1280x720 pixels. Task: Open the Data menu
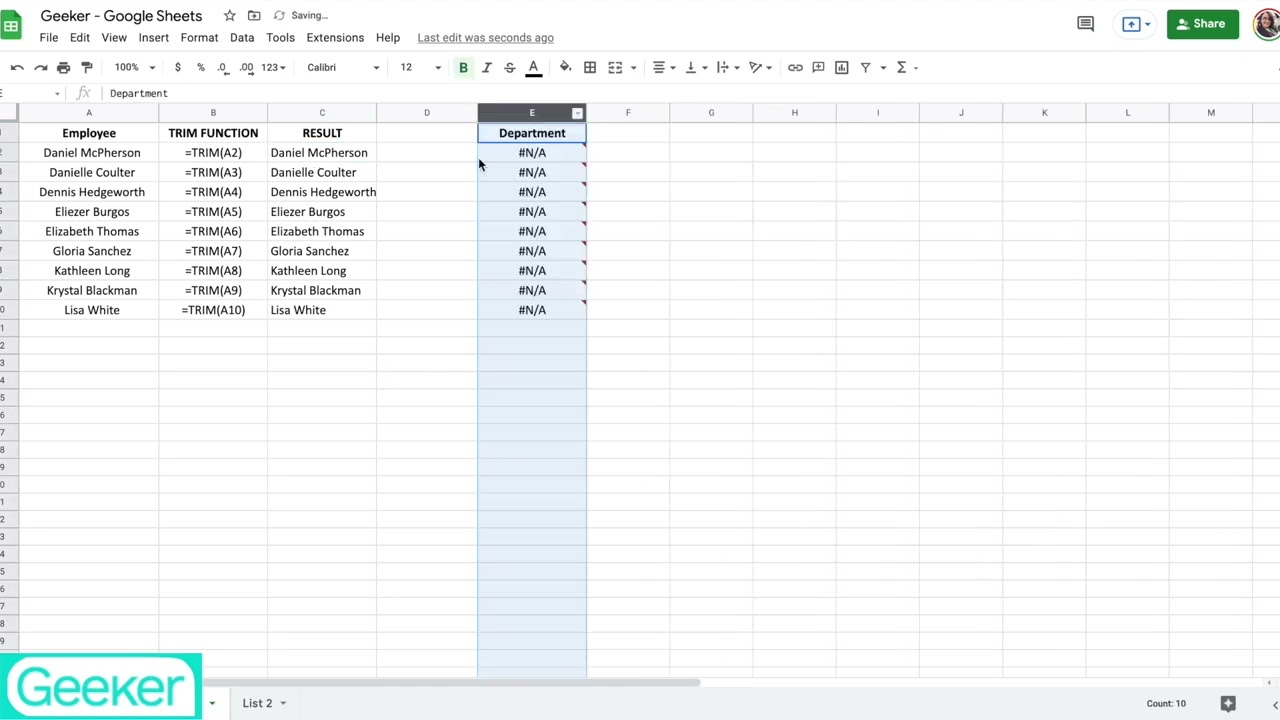pyautogui.click(x=242, y=37)
